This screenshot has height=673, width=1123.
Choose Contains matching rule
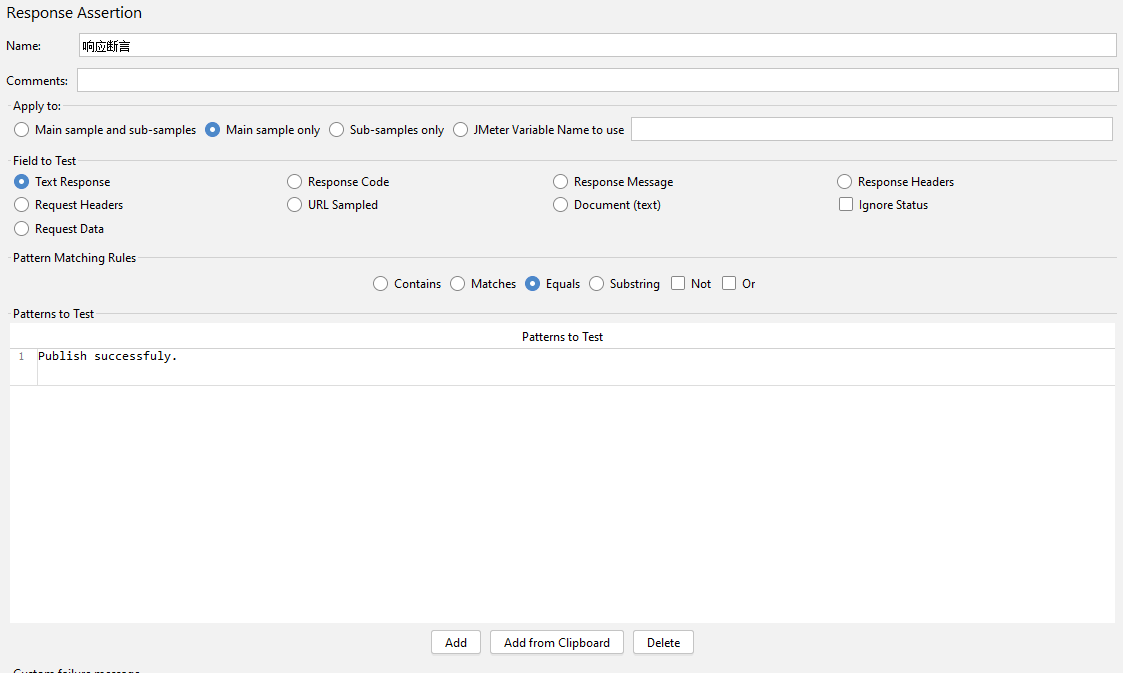coord(380,284)
